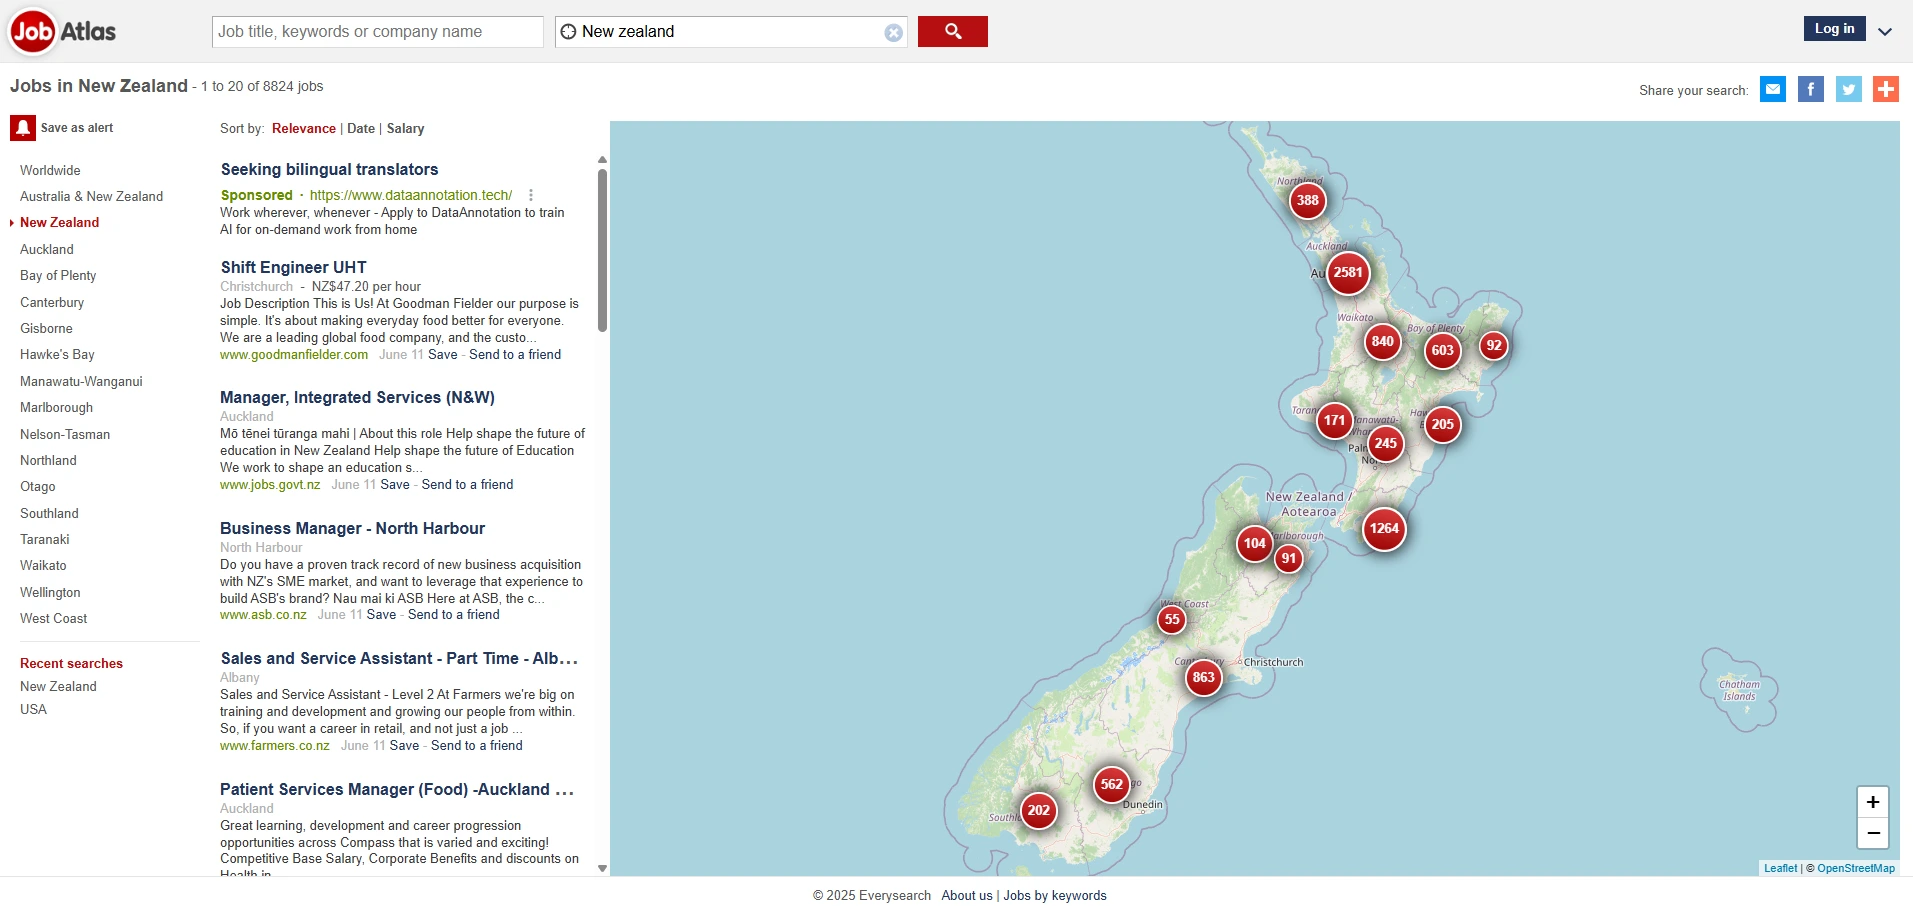Open the 104 jobs map cluster
The width and height of the screenshot is (1913, 906).
tap(1254, 543)
